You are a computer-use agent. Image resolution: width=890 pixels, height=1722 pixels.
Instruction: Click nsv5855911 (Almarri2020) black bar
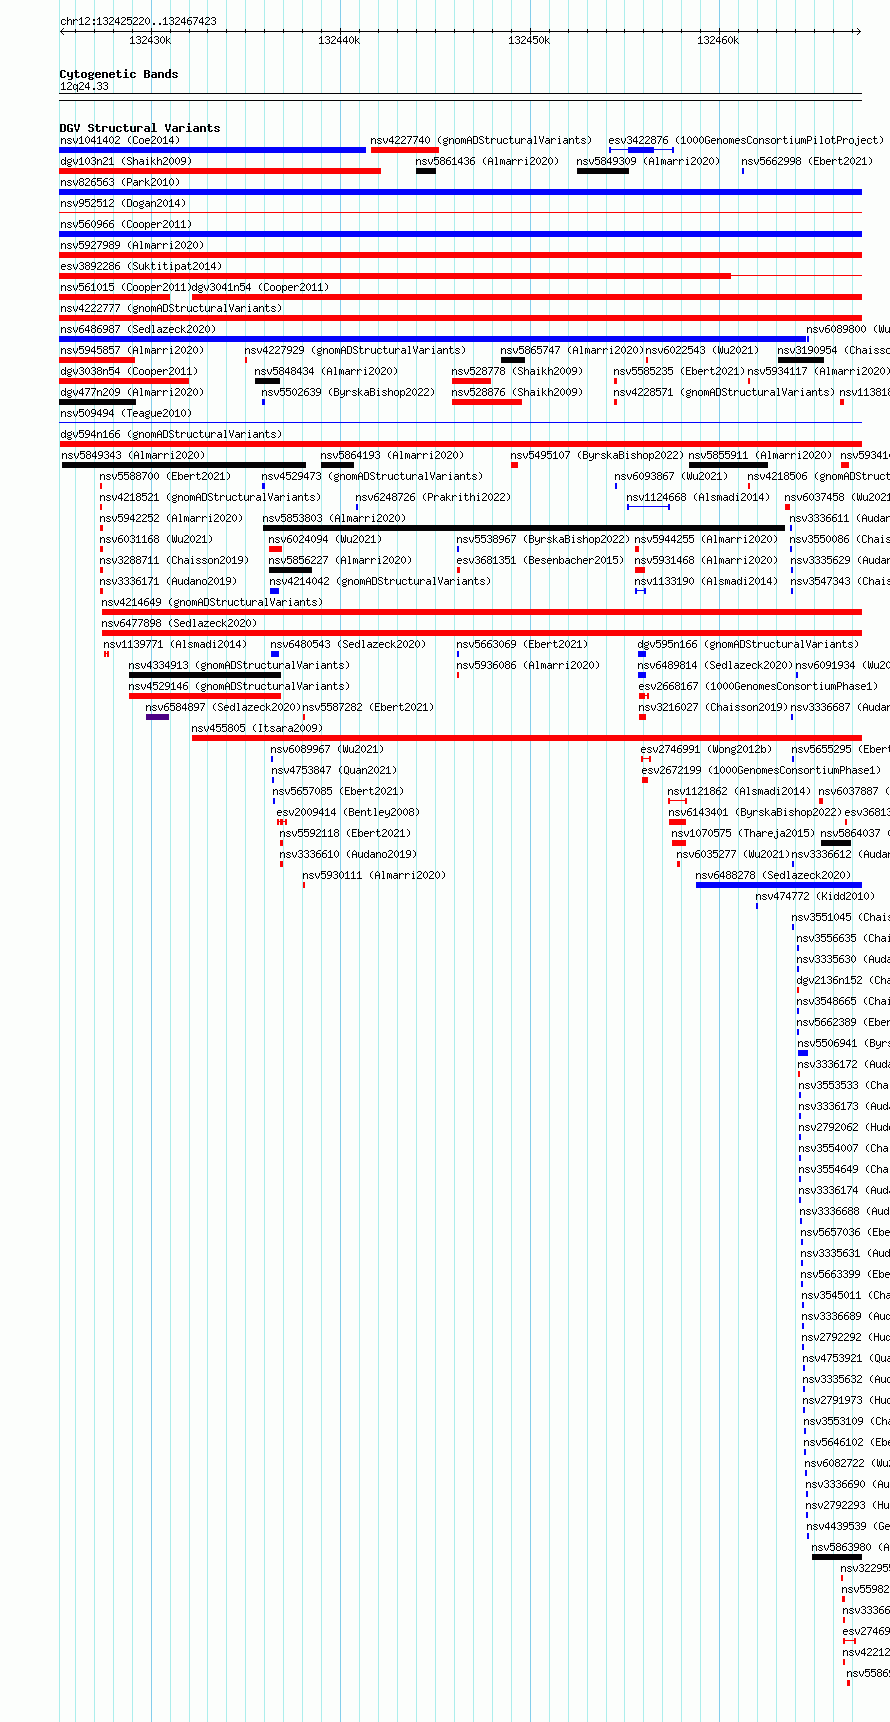(728, 465)
